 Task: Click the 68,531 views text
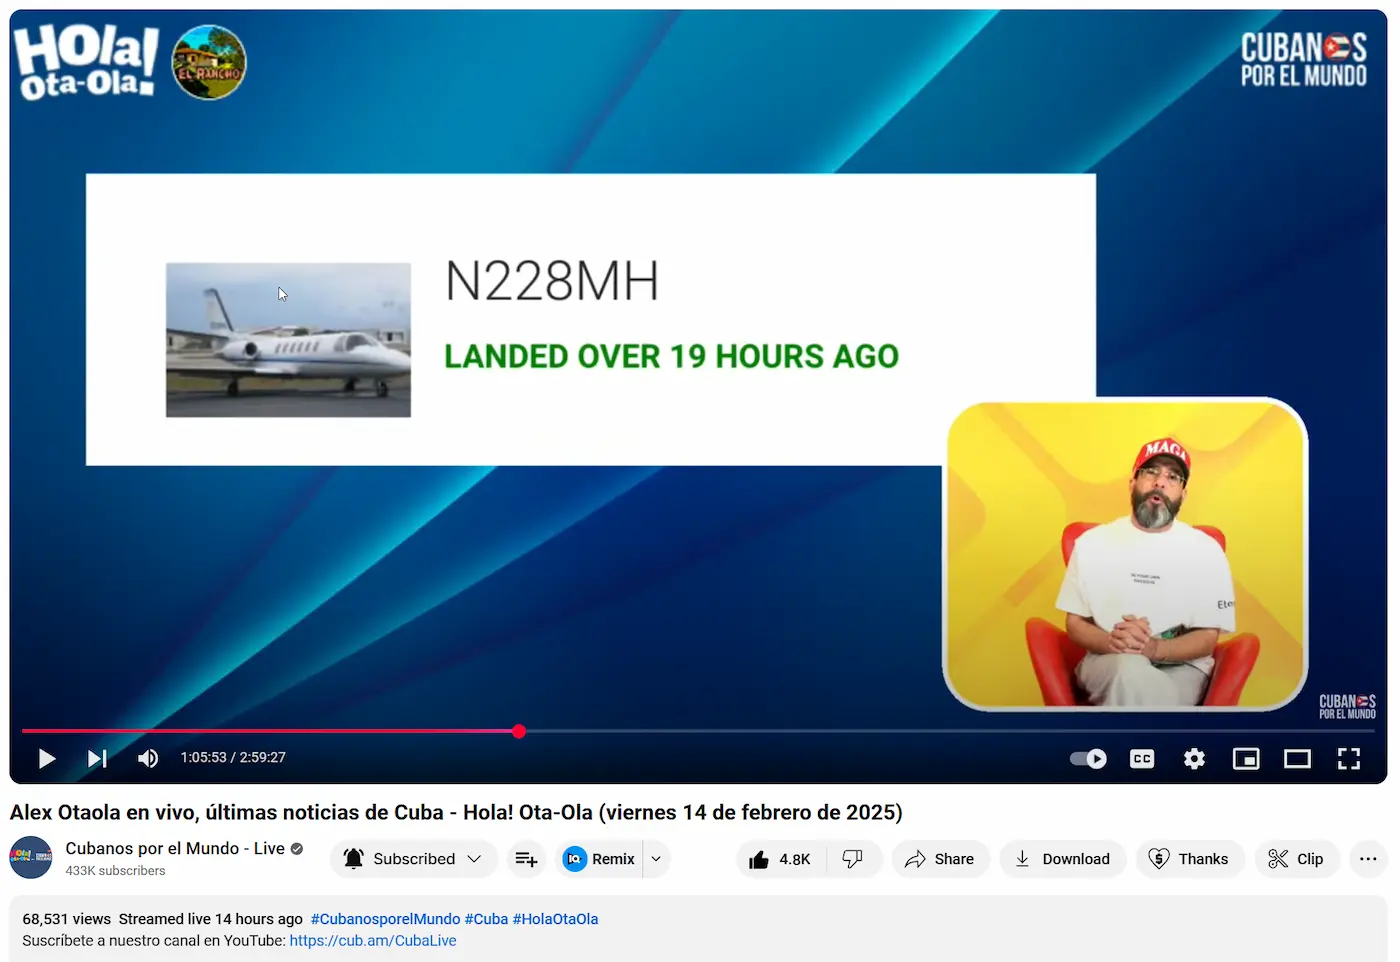coord(66,919)
